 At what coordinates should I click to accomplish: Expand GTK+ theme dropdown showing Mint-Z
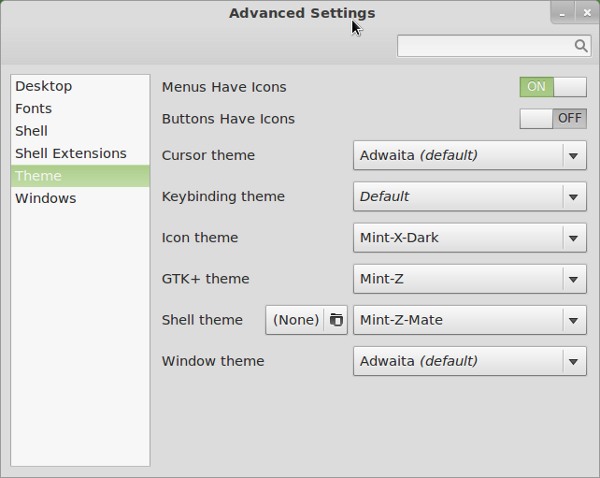[x=470, y=279]
